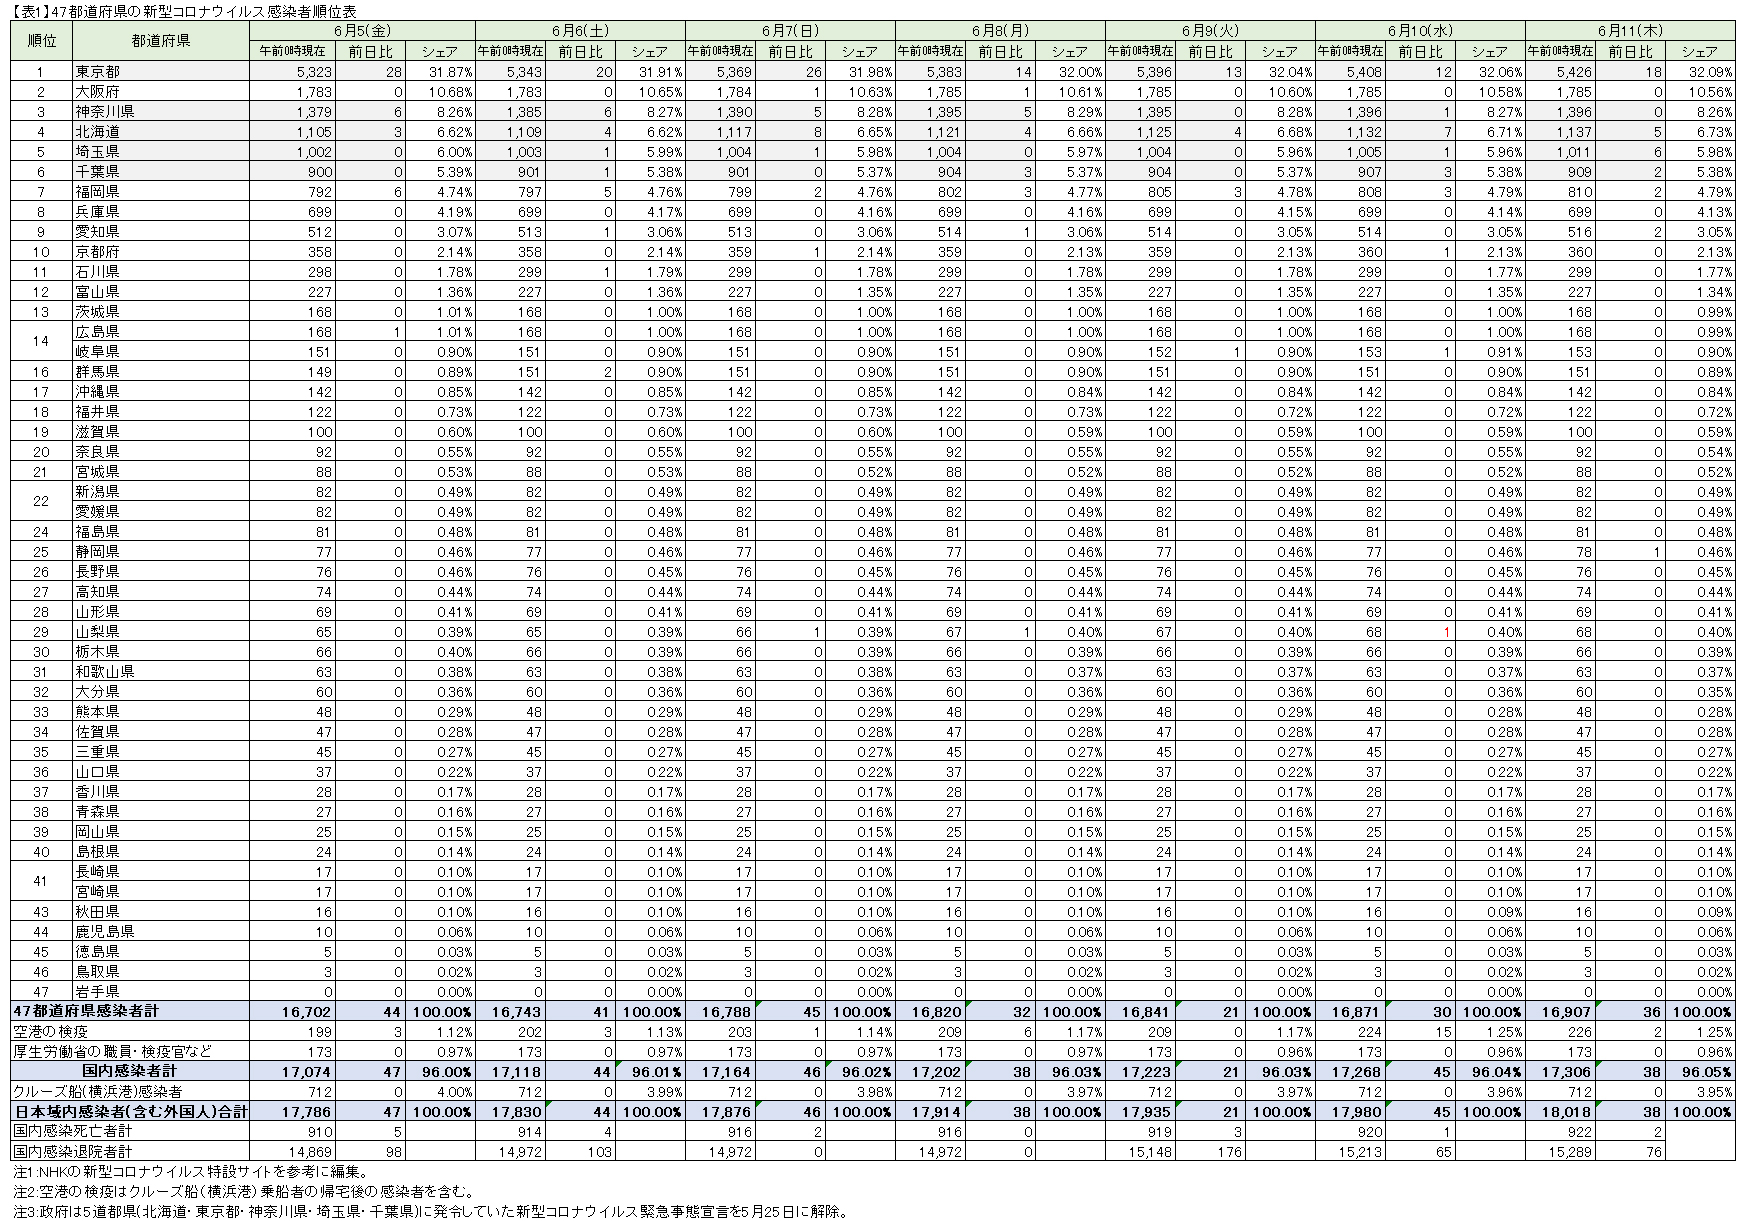Image resolution: width=1746 pixels, height=1221 pixels.
Task: Select the 千葉県 prefecture cell
Action: (x=161, y=171)
